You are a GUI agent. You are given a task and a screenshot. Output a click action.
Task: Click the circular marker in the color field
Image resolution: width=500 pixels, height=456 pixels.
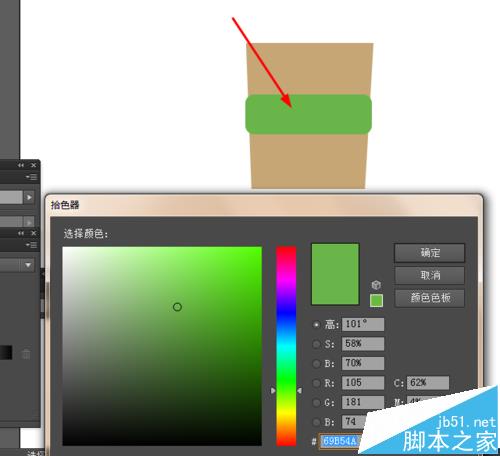pyautogui.click(x=177, y=307)
